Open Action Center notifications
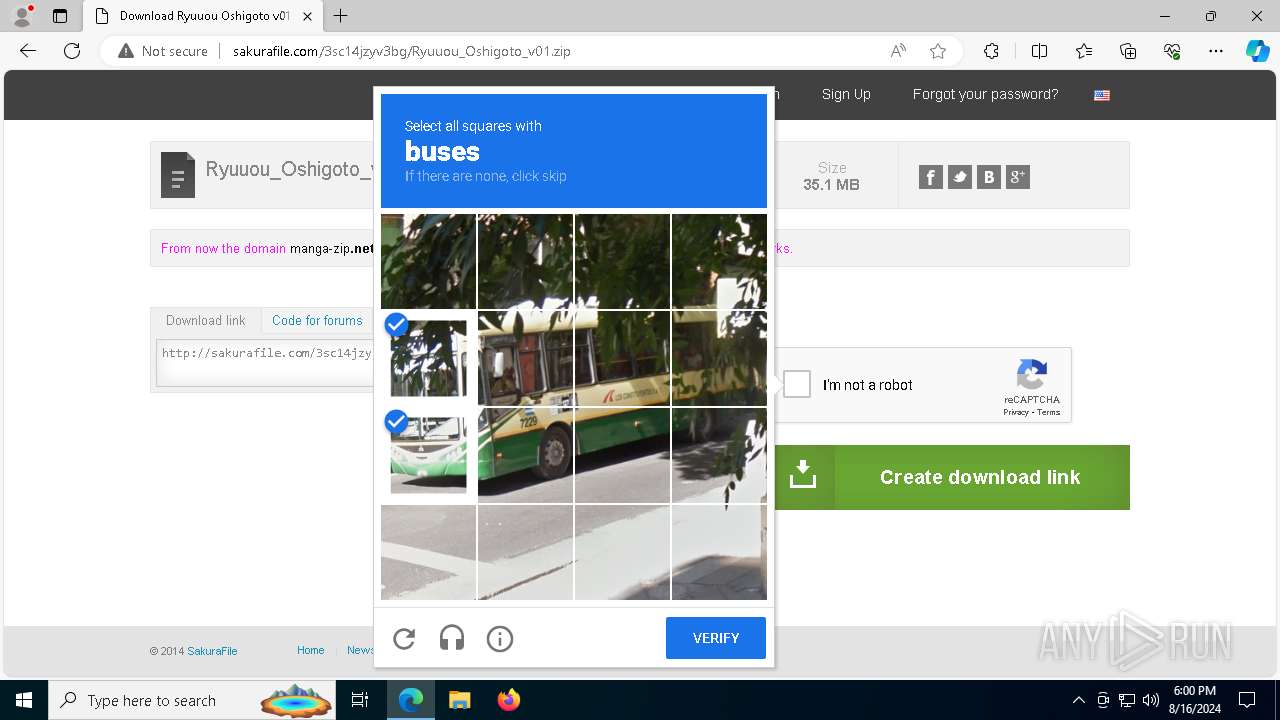Image resolution: width=1280 pixels, height=720 pixels. [x=1247, y=700]
